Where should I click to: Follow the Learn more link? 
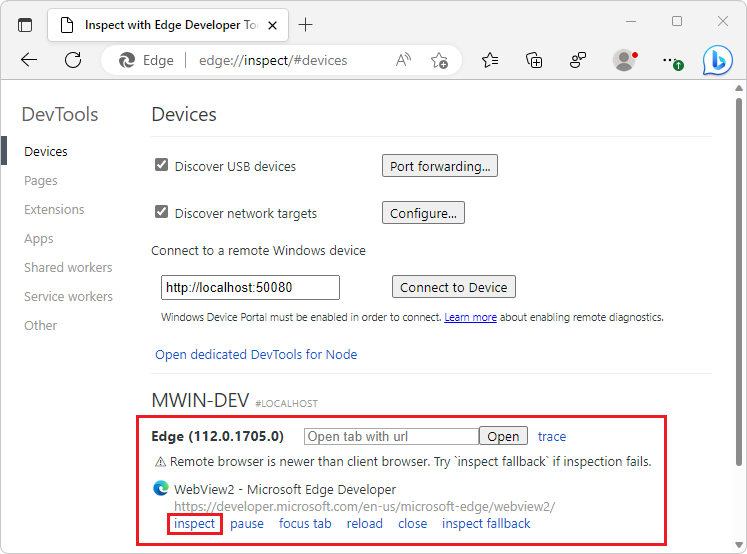tap(470, 317)
